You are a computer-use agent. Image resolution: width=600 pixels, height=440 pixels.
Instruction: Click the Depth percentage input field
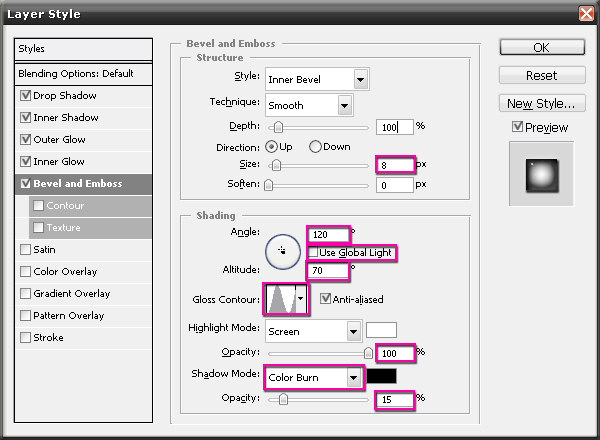[x=395, y=127]
